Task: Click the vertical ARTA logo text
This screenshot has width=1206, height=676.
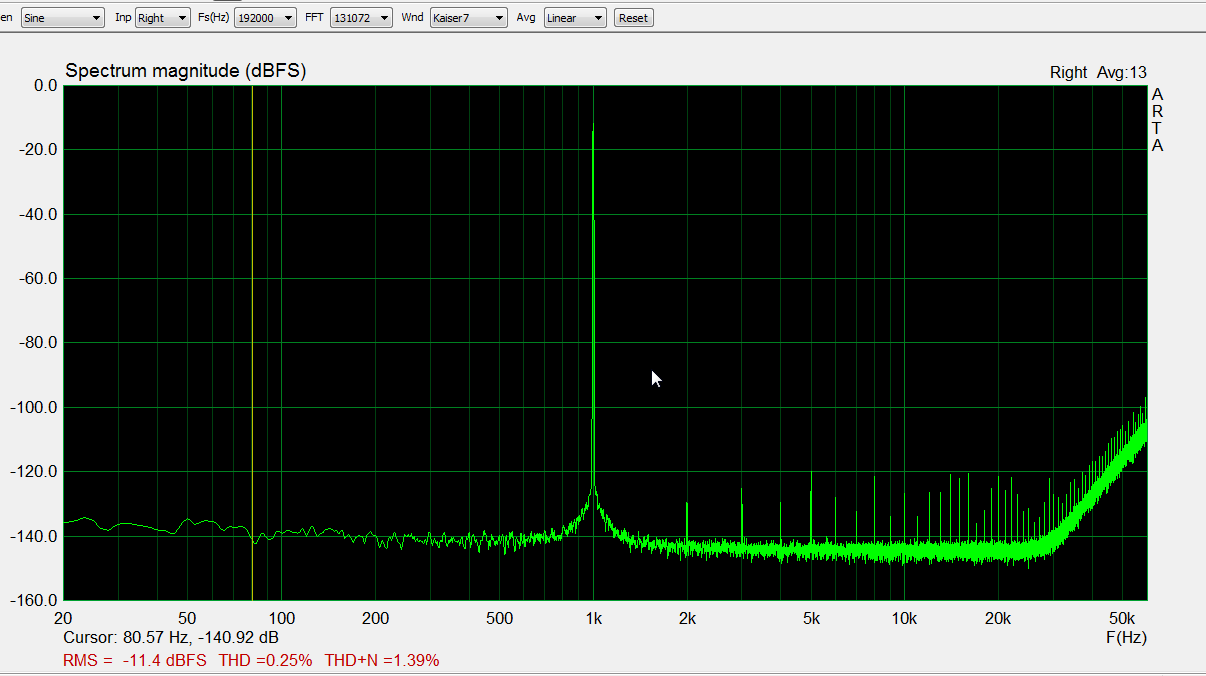Action: click(1157, 120)
